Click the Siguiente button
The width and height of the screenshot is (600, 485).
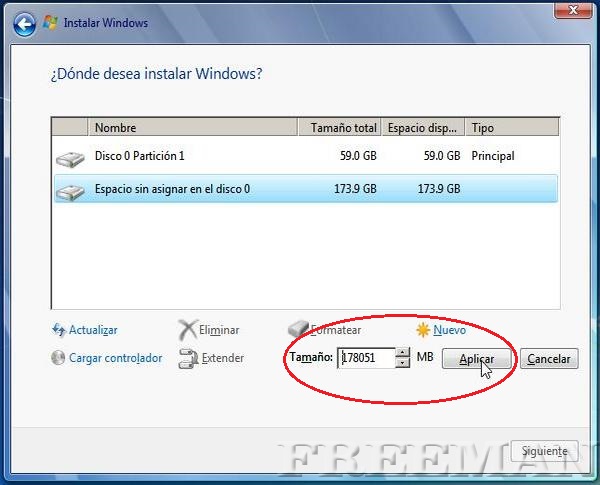[545, 451]
